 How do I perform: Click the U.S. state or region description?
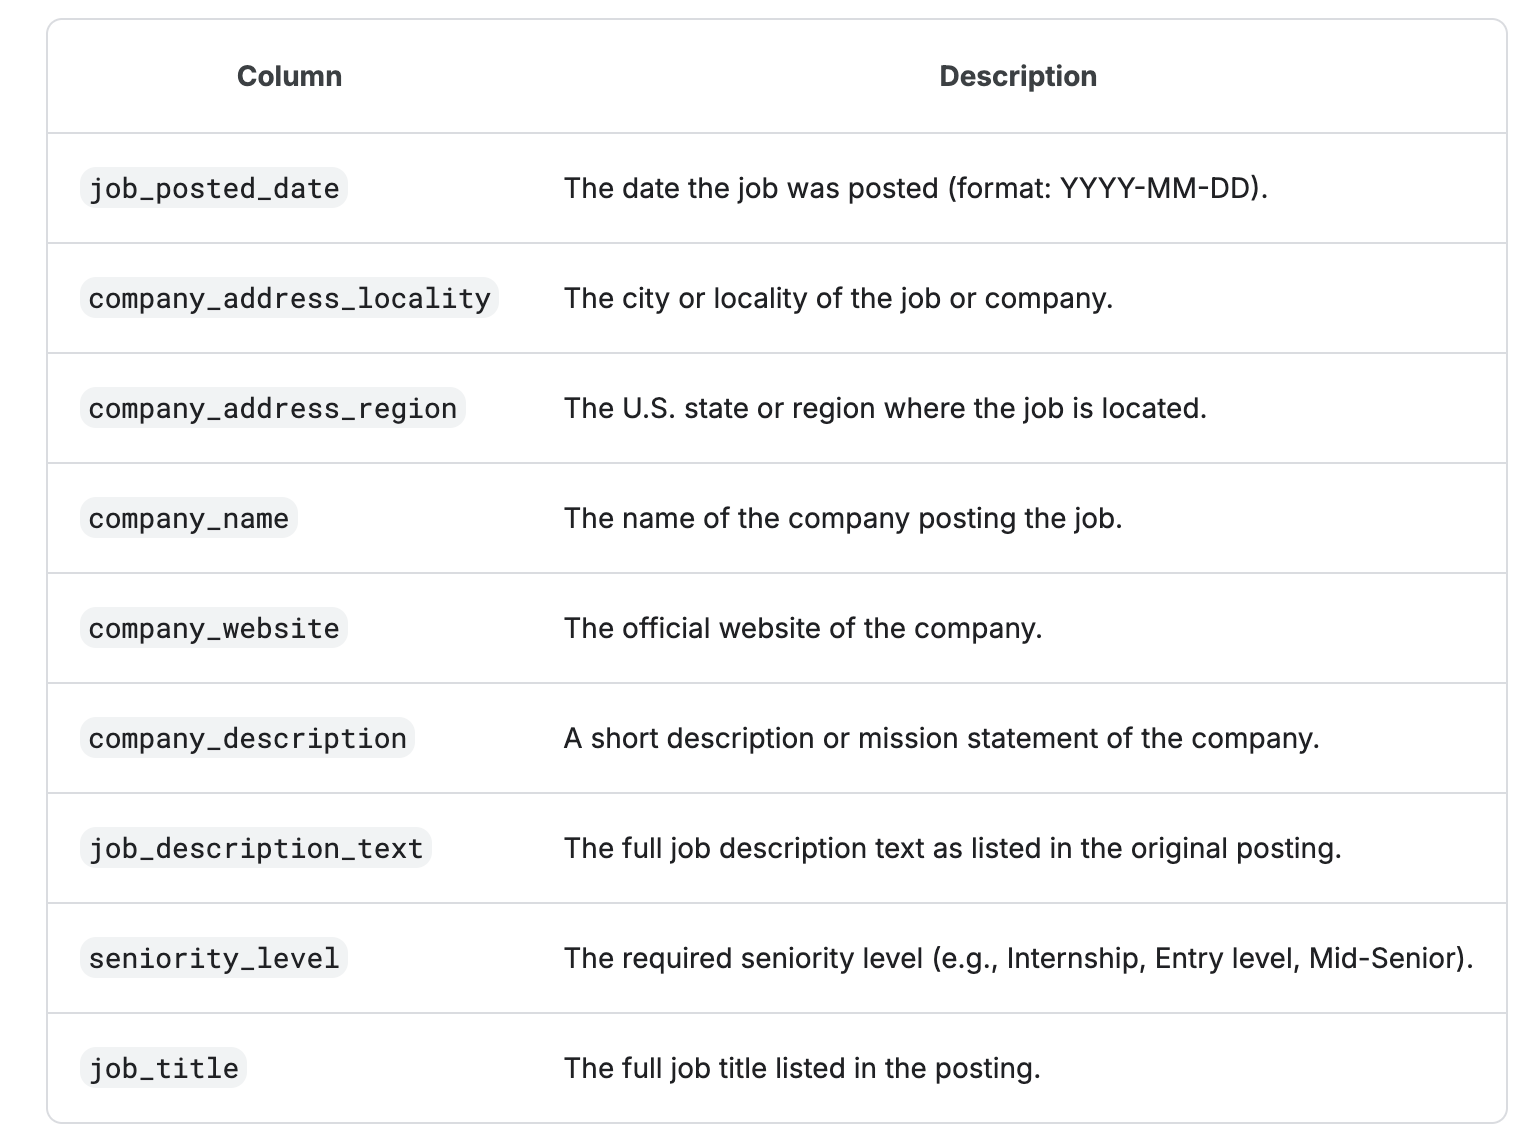[x=885, y=408]
